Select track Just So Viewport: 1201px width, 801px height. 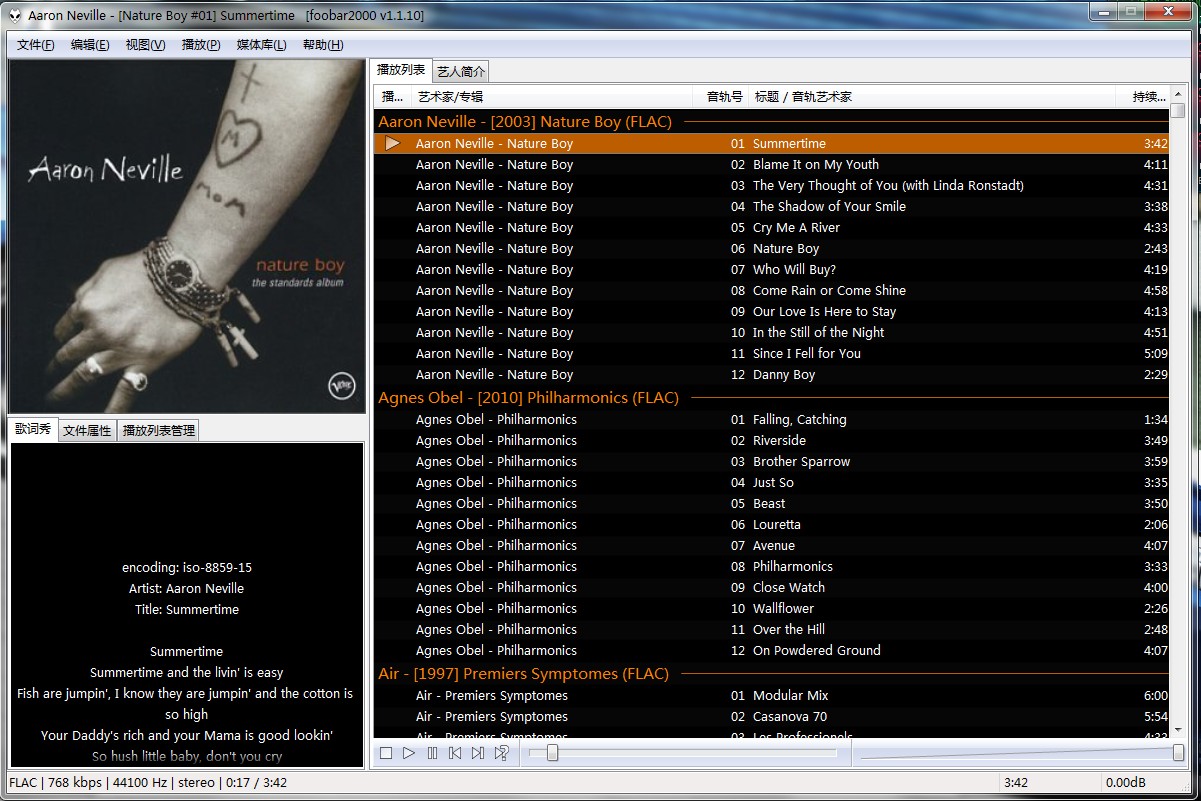(772, 483)
